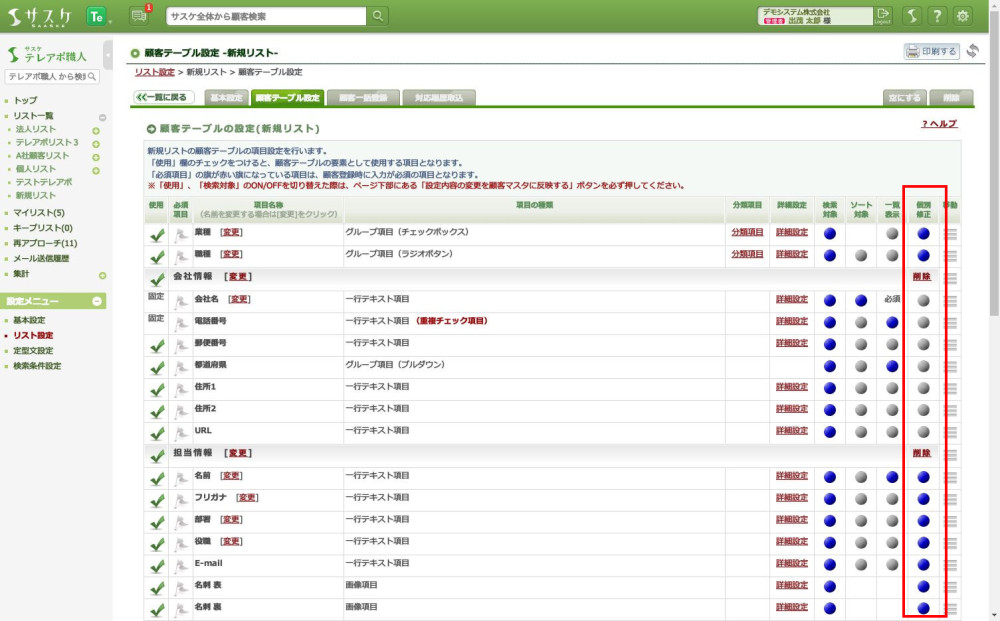
Task: Open 詳細設定 link for 会社名 row
Action: 791,300
